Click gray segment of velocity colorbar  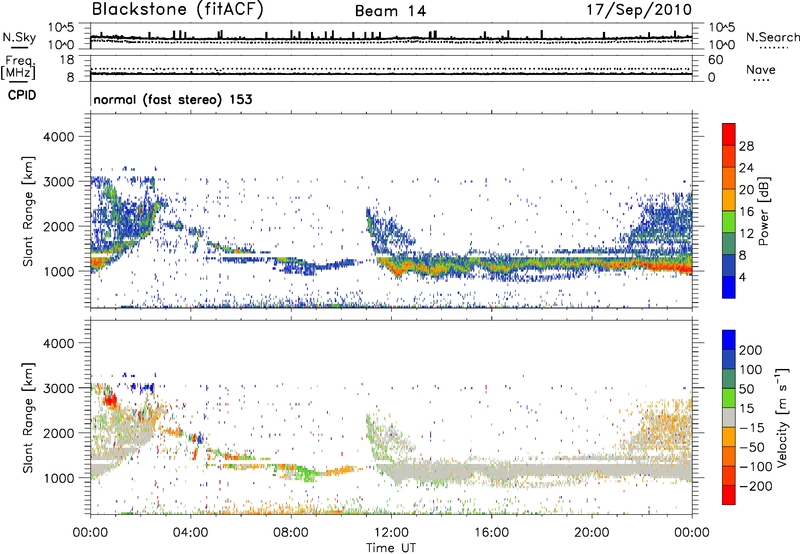[729, 417]
